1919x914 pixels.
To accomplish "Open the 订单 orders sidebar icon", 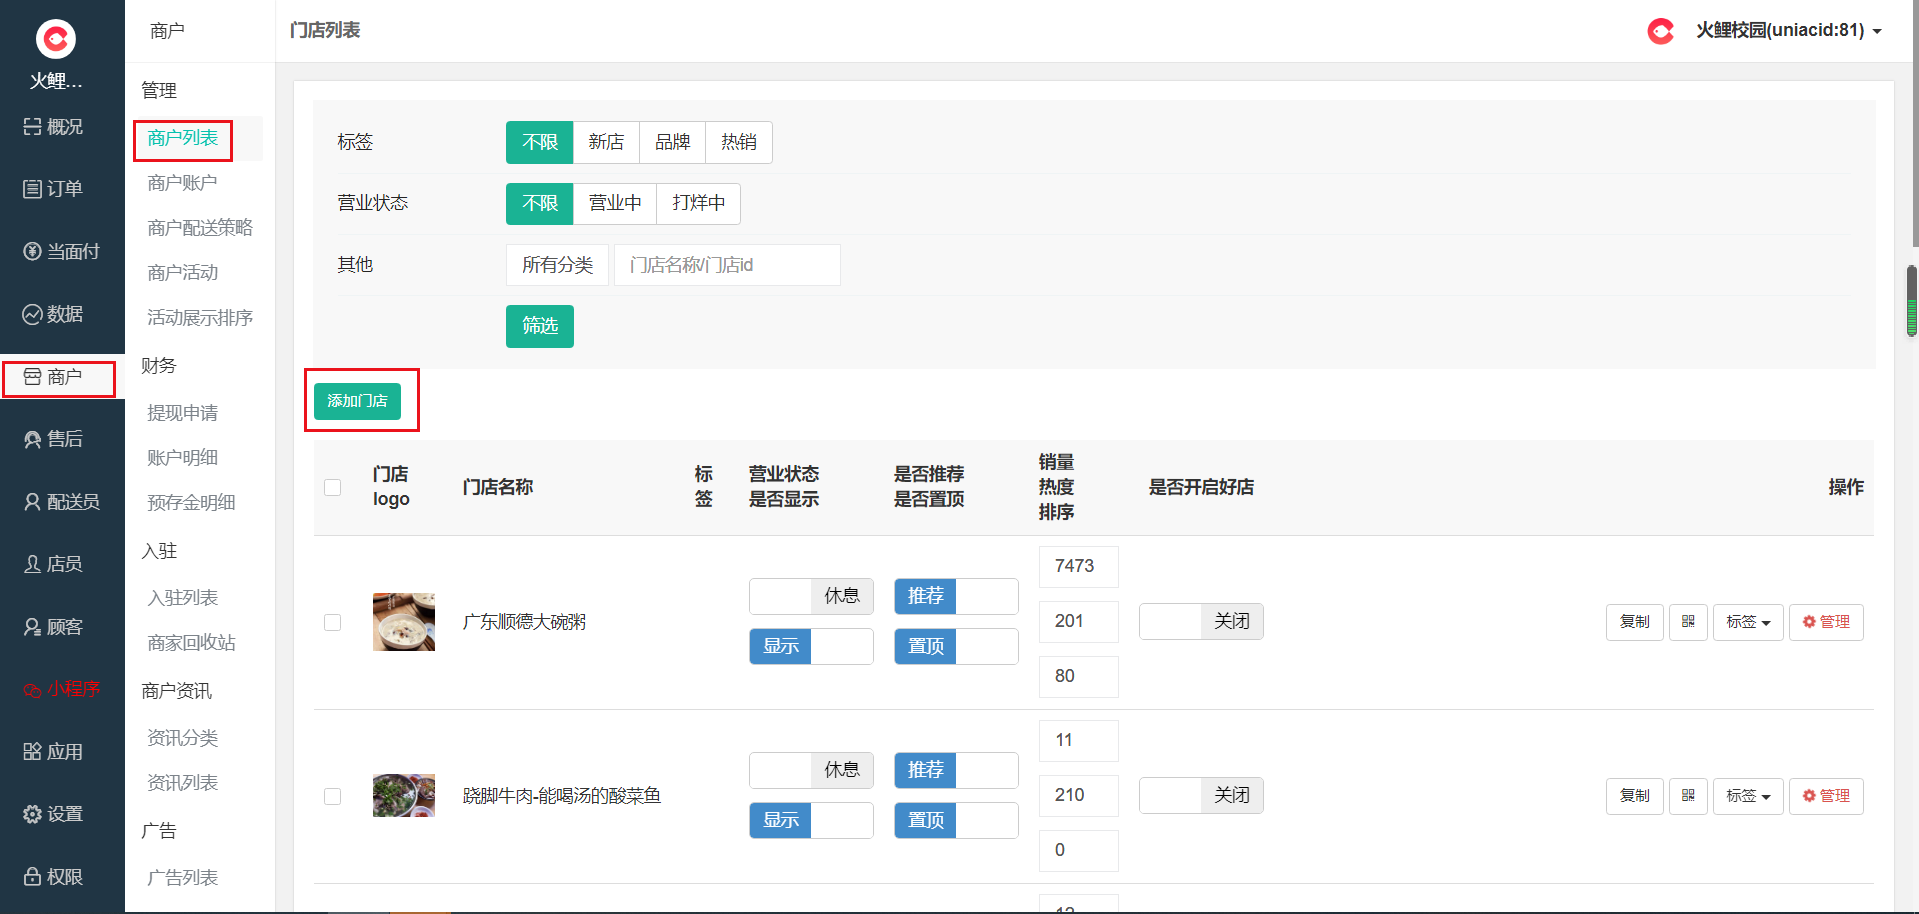I will 53,189.
